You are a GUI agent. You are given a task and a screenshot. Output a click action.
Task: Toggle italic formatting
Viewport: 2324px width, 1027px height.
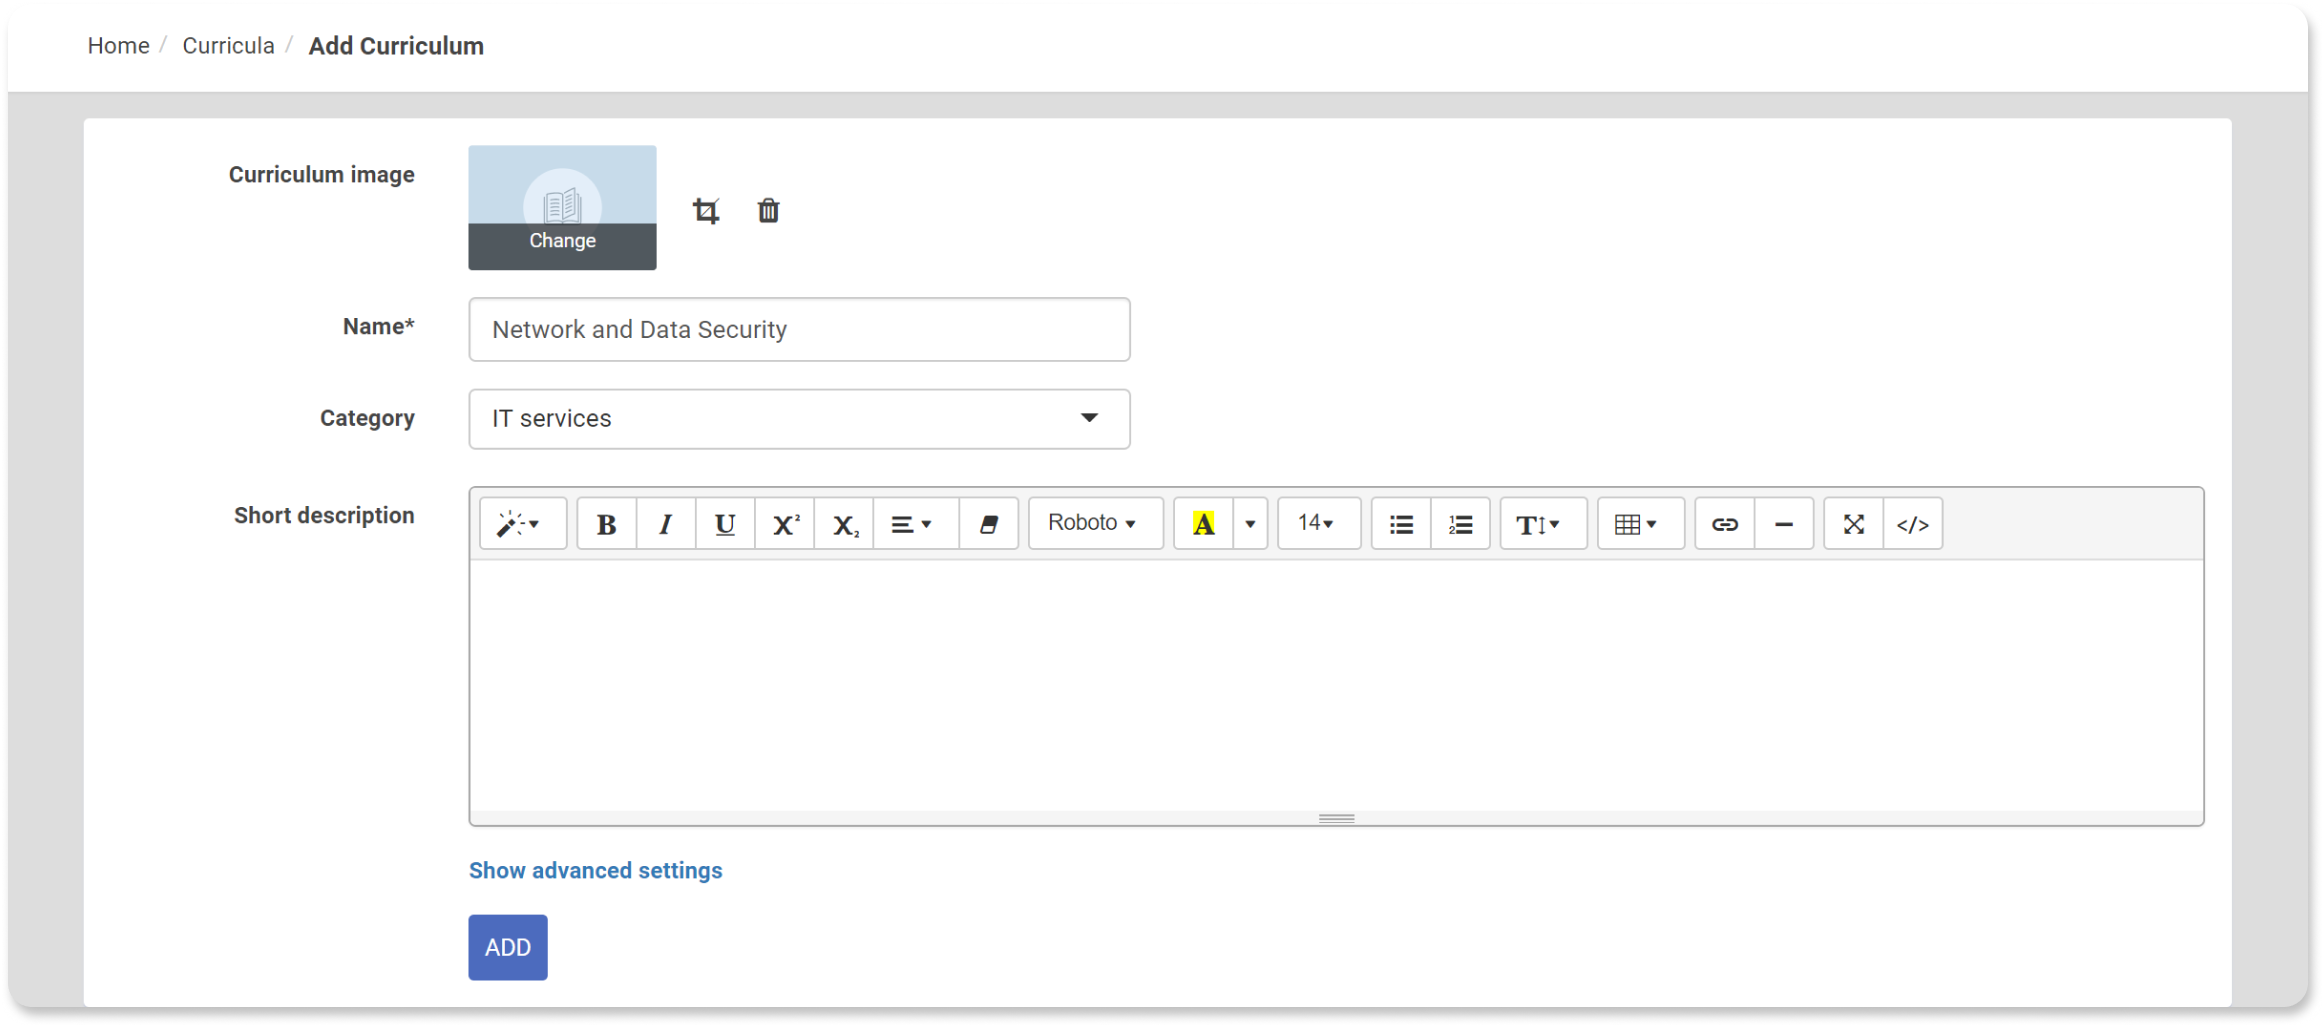[x=666, y=524]
